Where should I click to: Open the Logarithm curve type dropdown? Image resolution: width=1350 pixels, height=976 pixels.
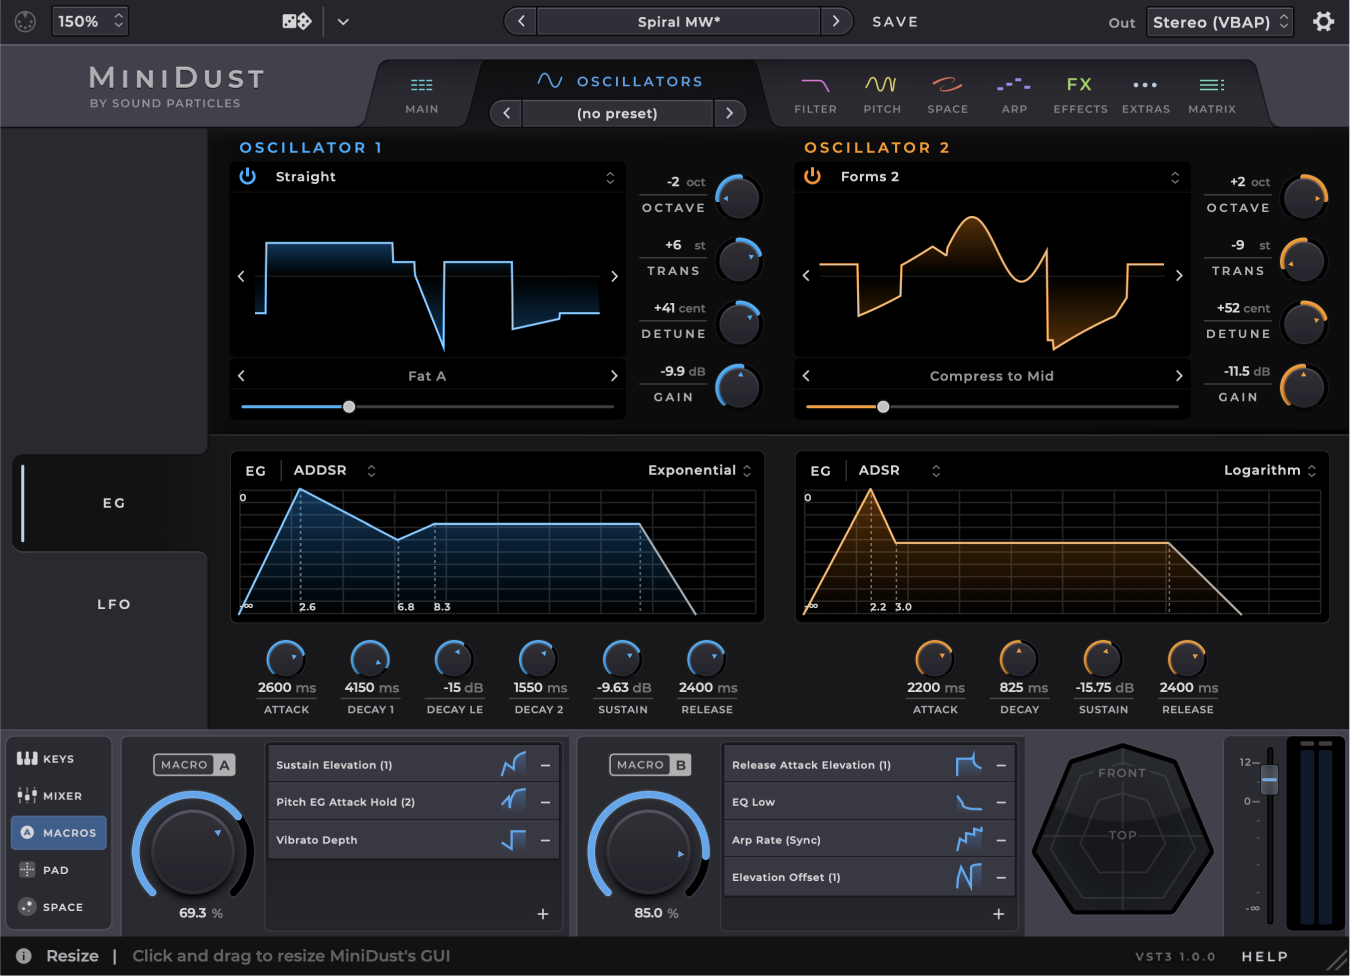pos(1270,470)
